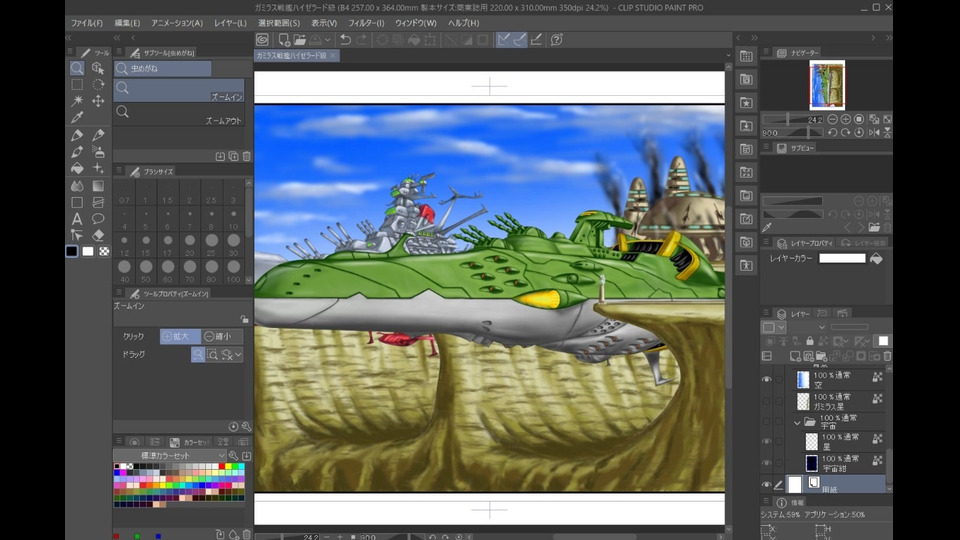Choose the Auto select magic wand tool

[77, 101]
